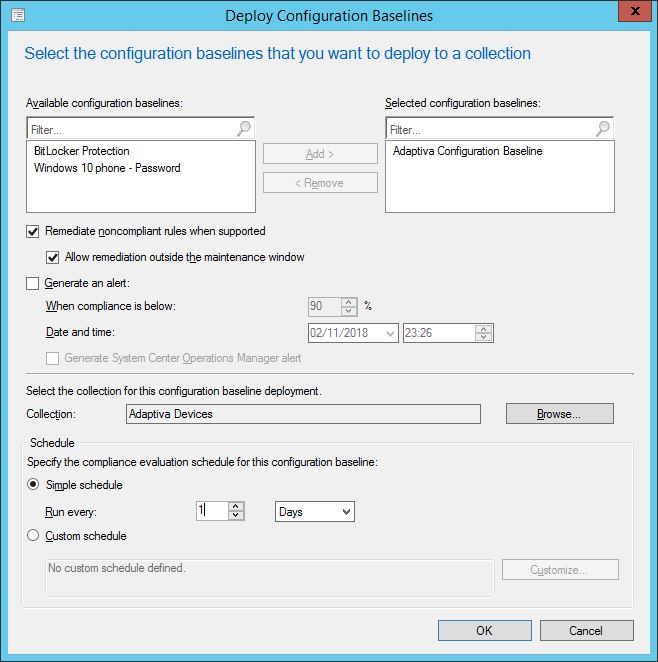Enable Generate an alert checkbox
658x662 pixels.
point(32,283)
